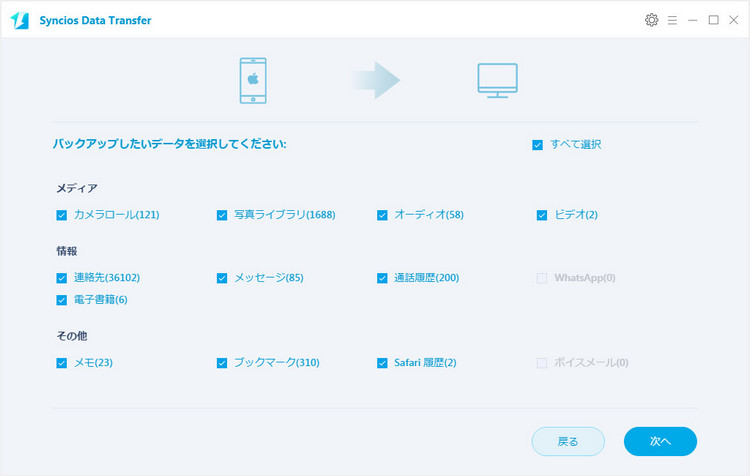Uncheck ブックマーク(310) checkbox

[x=222, y=363]
